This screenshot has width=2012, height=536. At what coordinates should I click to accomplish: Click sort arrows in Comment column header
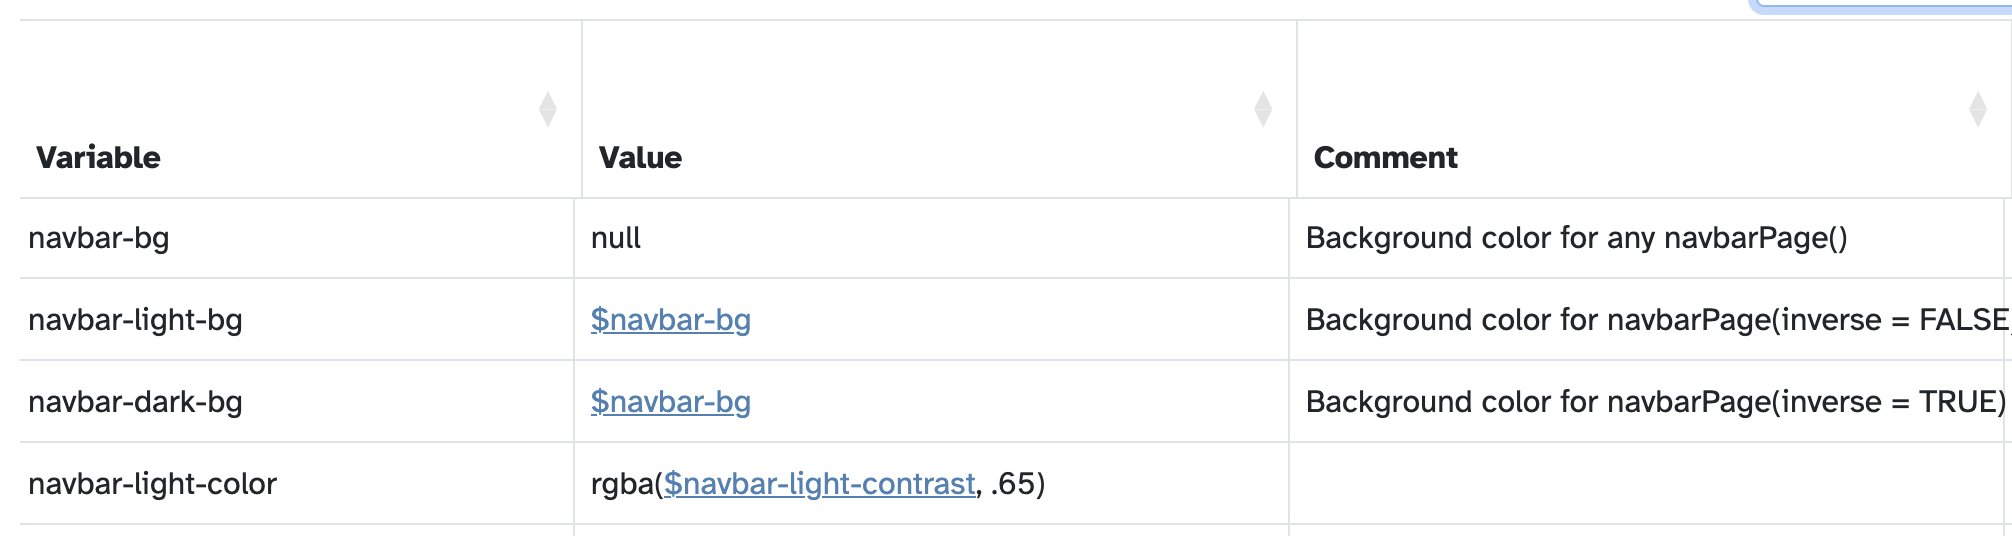tap(1977, 109)
